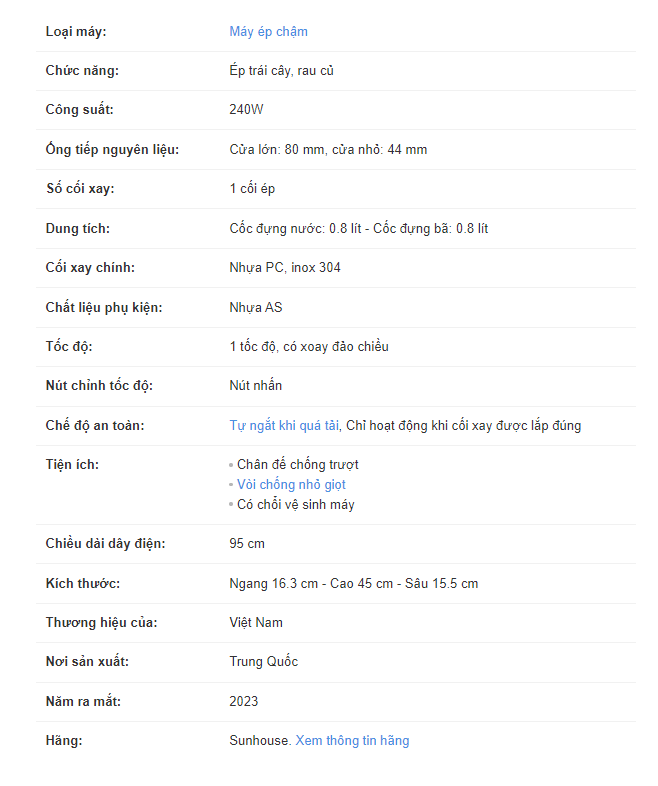This screenshot has width=658, height=786.
Task: Click the 'Chân đế chống trượt' item
Action: coord(297,465)
